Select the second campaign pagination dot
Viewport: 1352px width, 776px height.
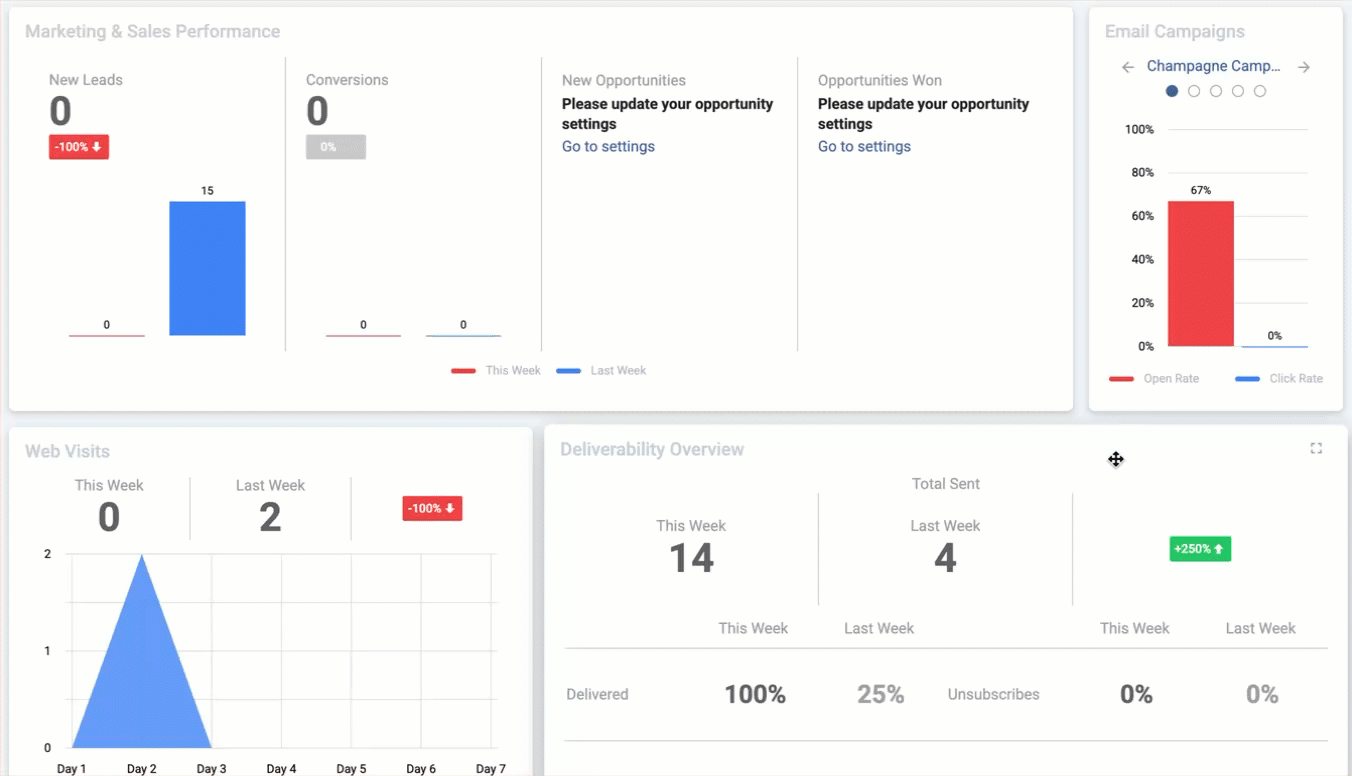click(x=1194, y=91)
